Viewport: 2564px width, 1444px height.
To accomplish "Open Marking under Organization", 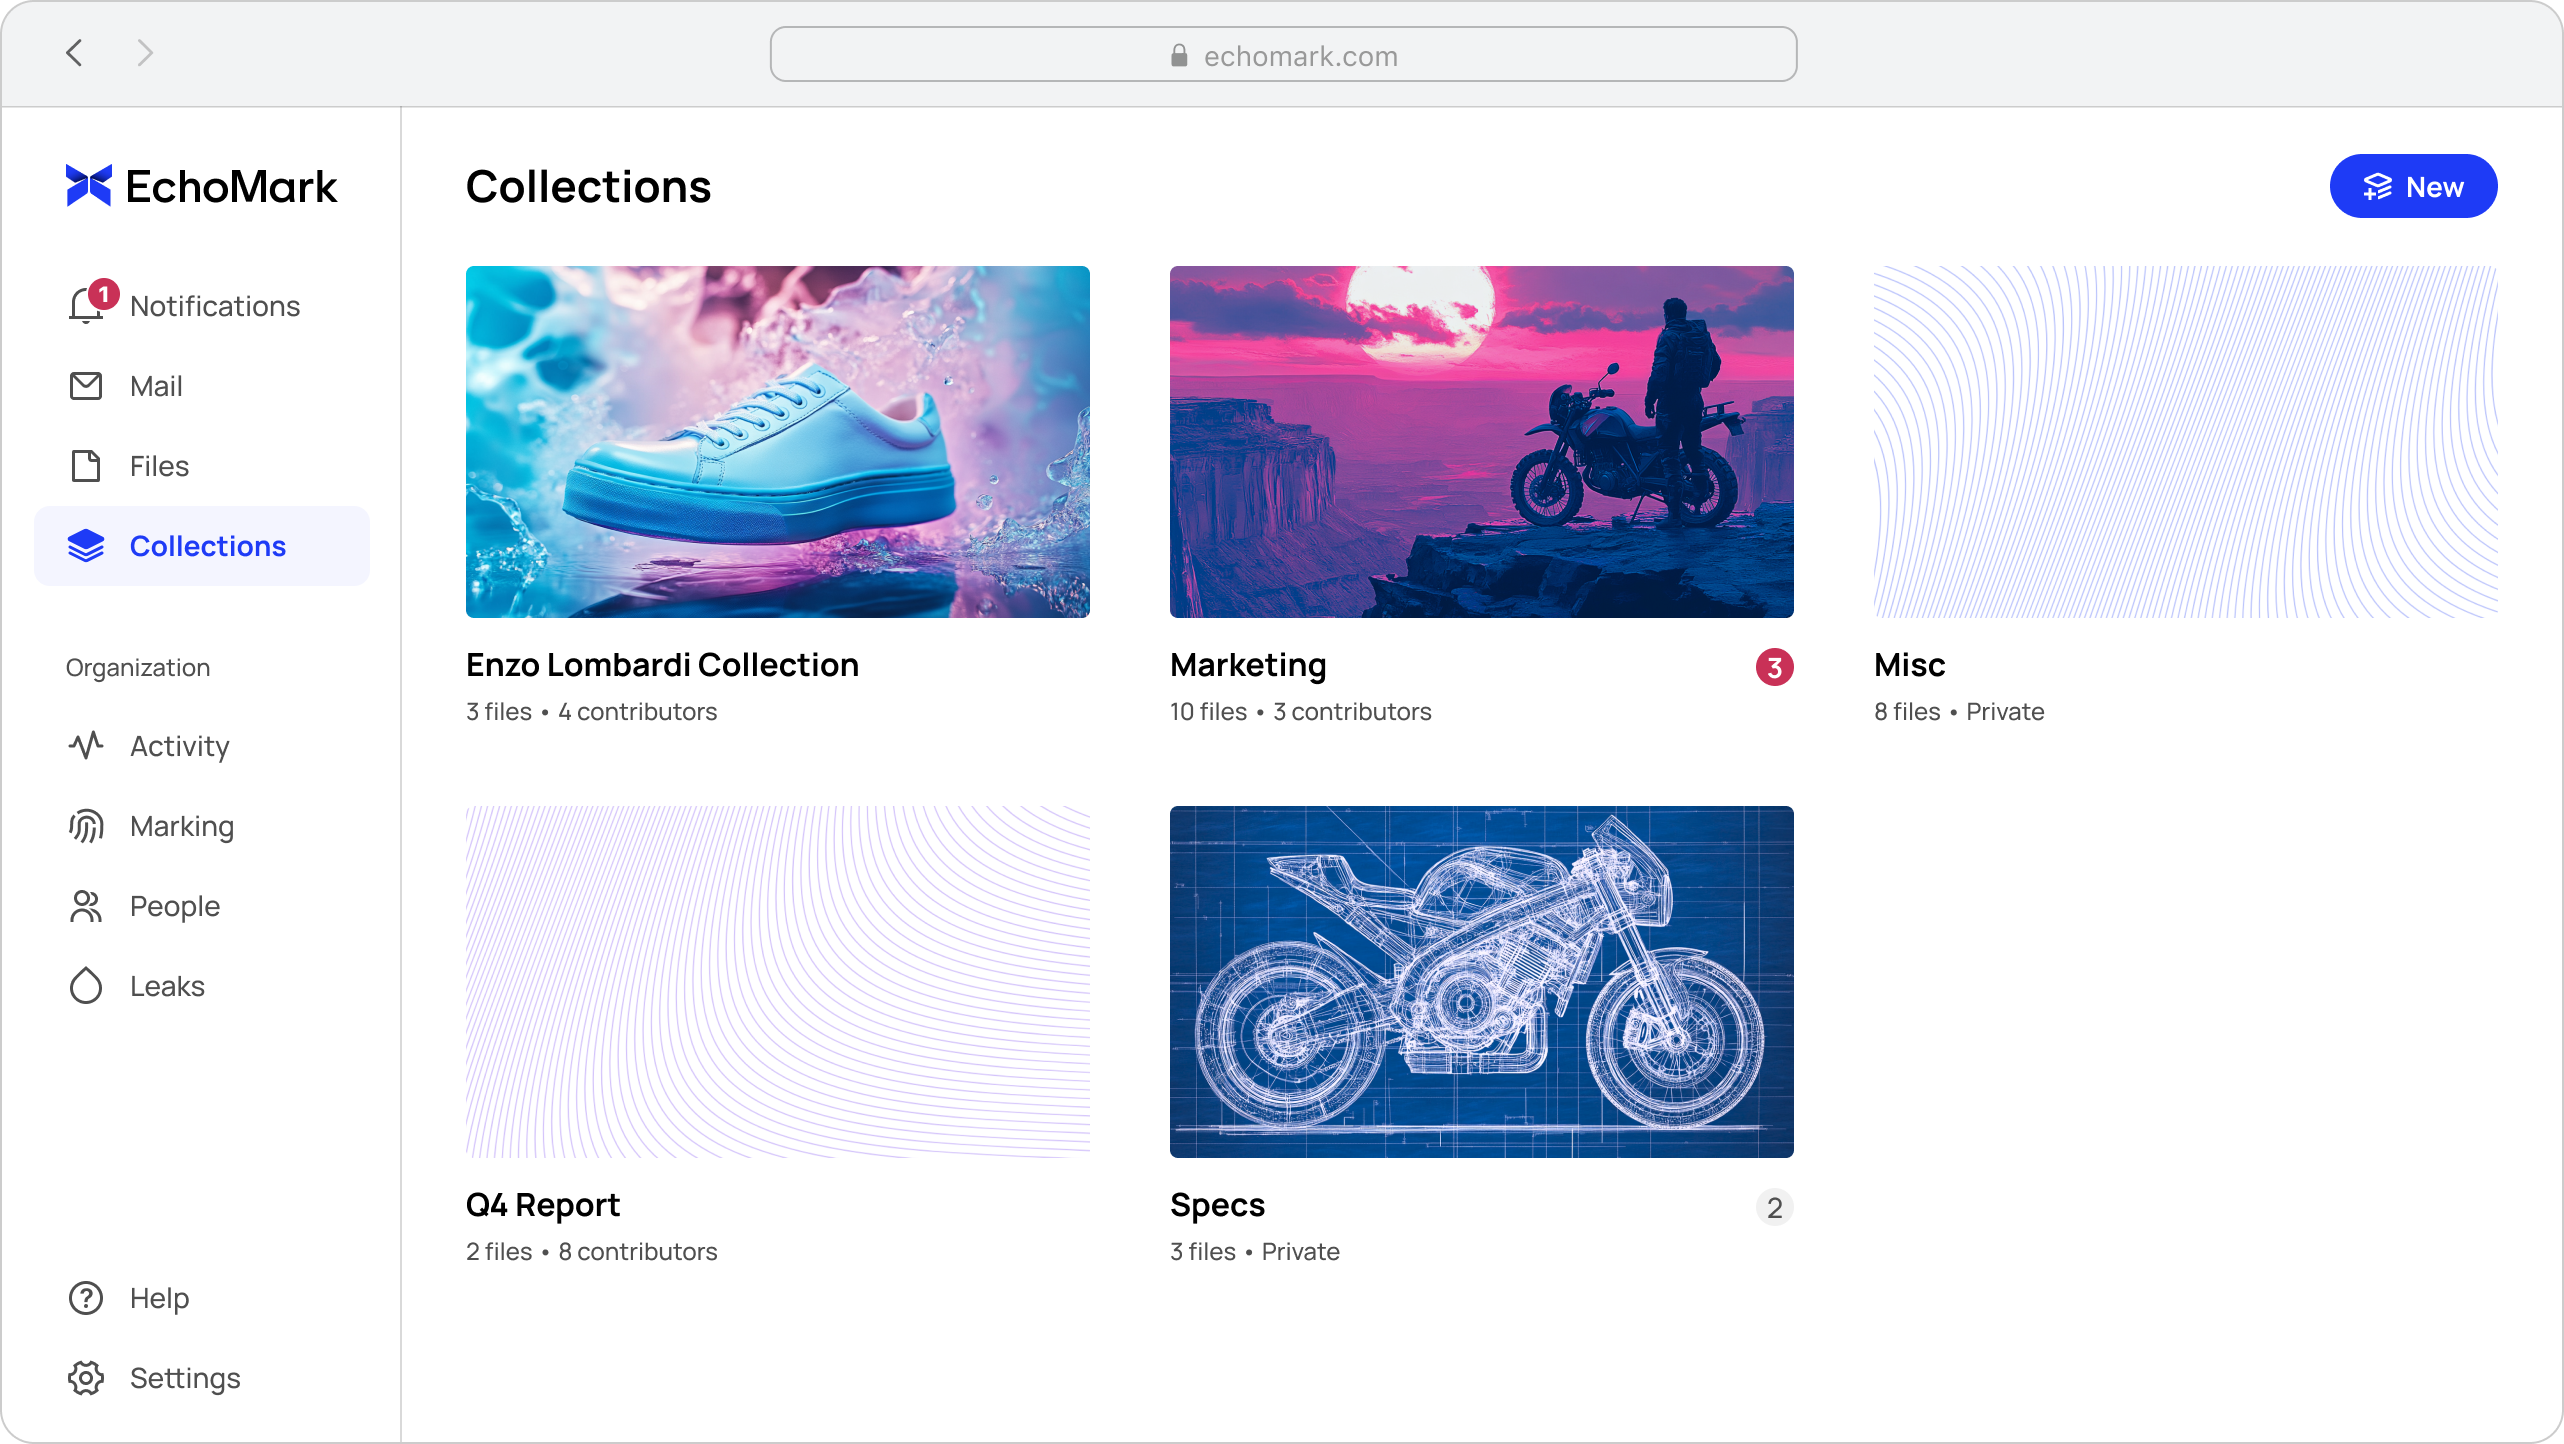I will [x=202, y=826].
